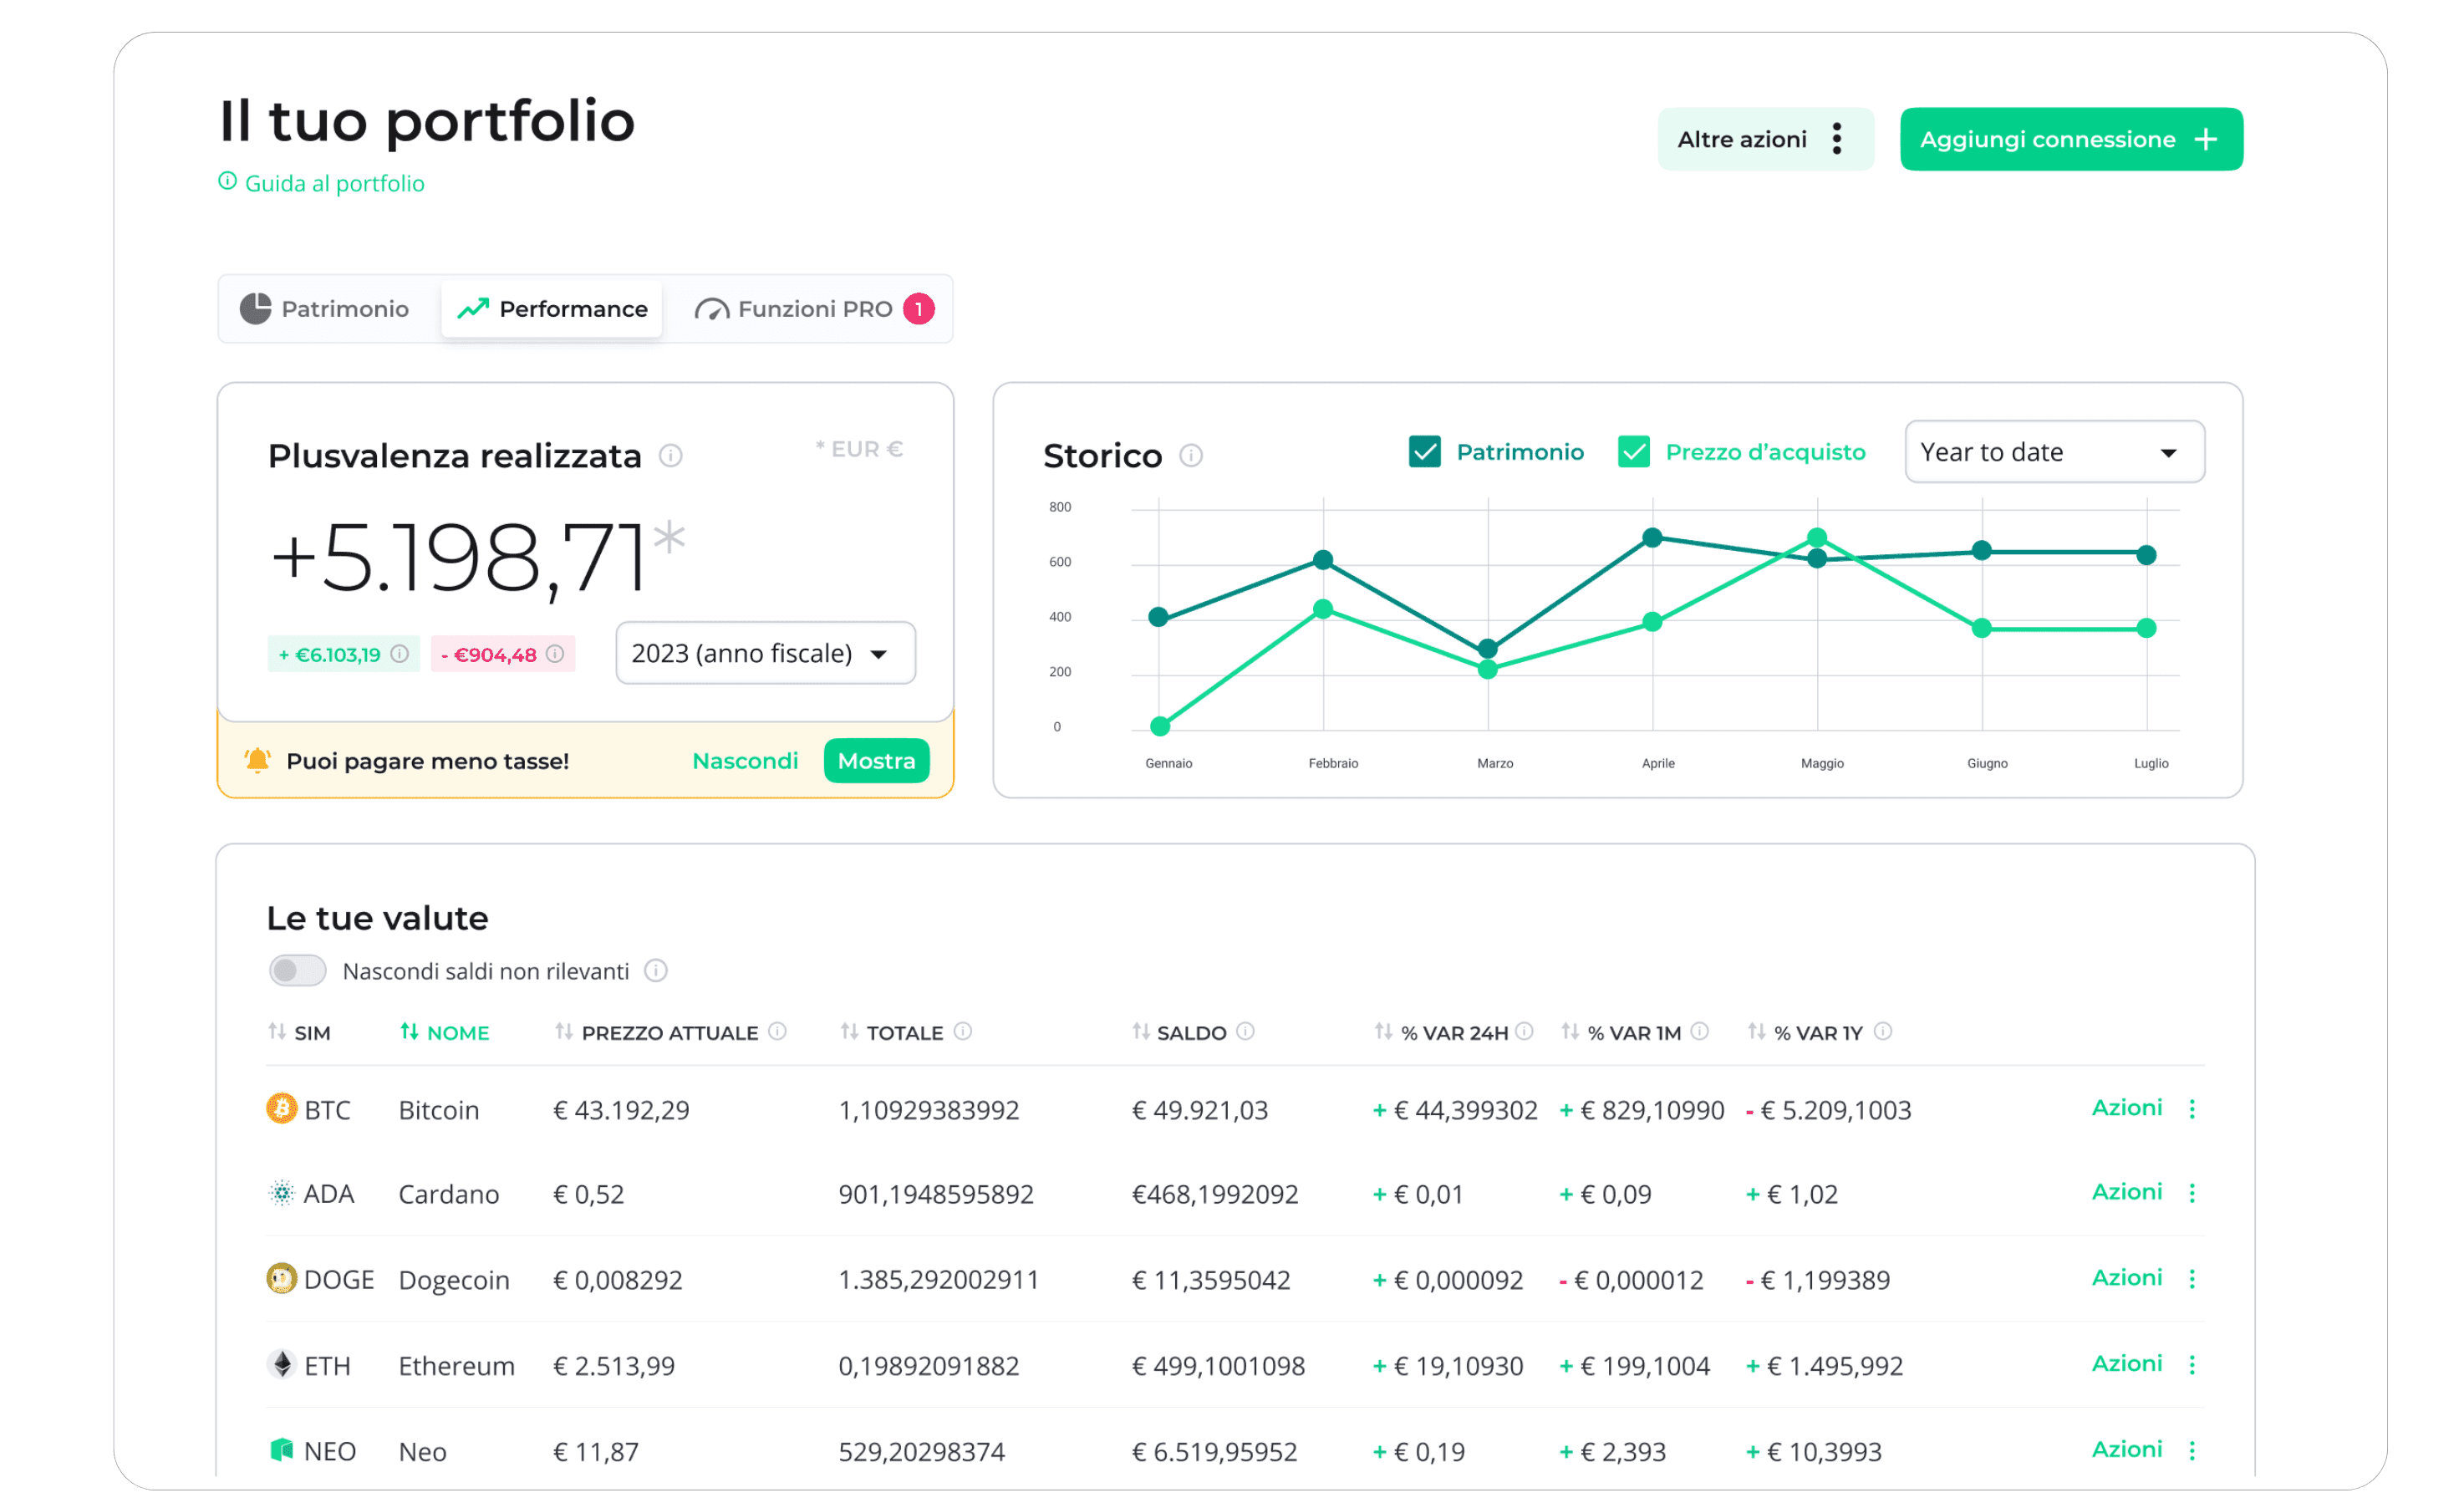Click the info icon next to Plusvalenza realizzata
Viewport: 2464px width, 1508px height.
(x=671, y=456)
